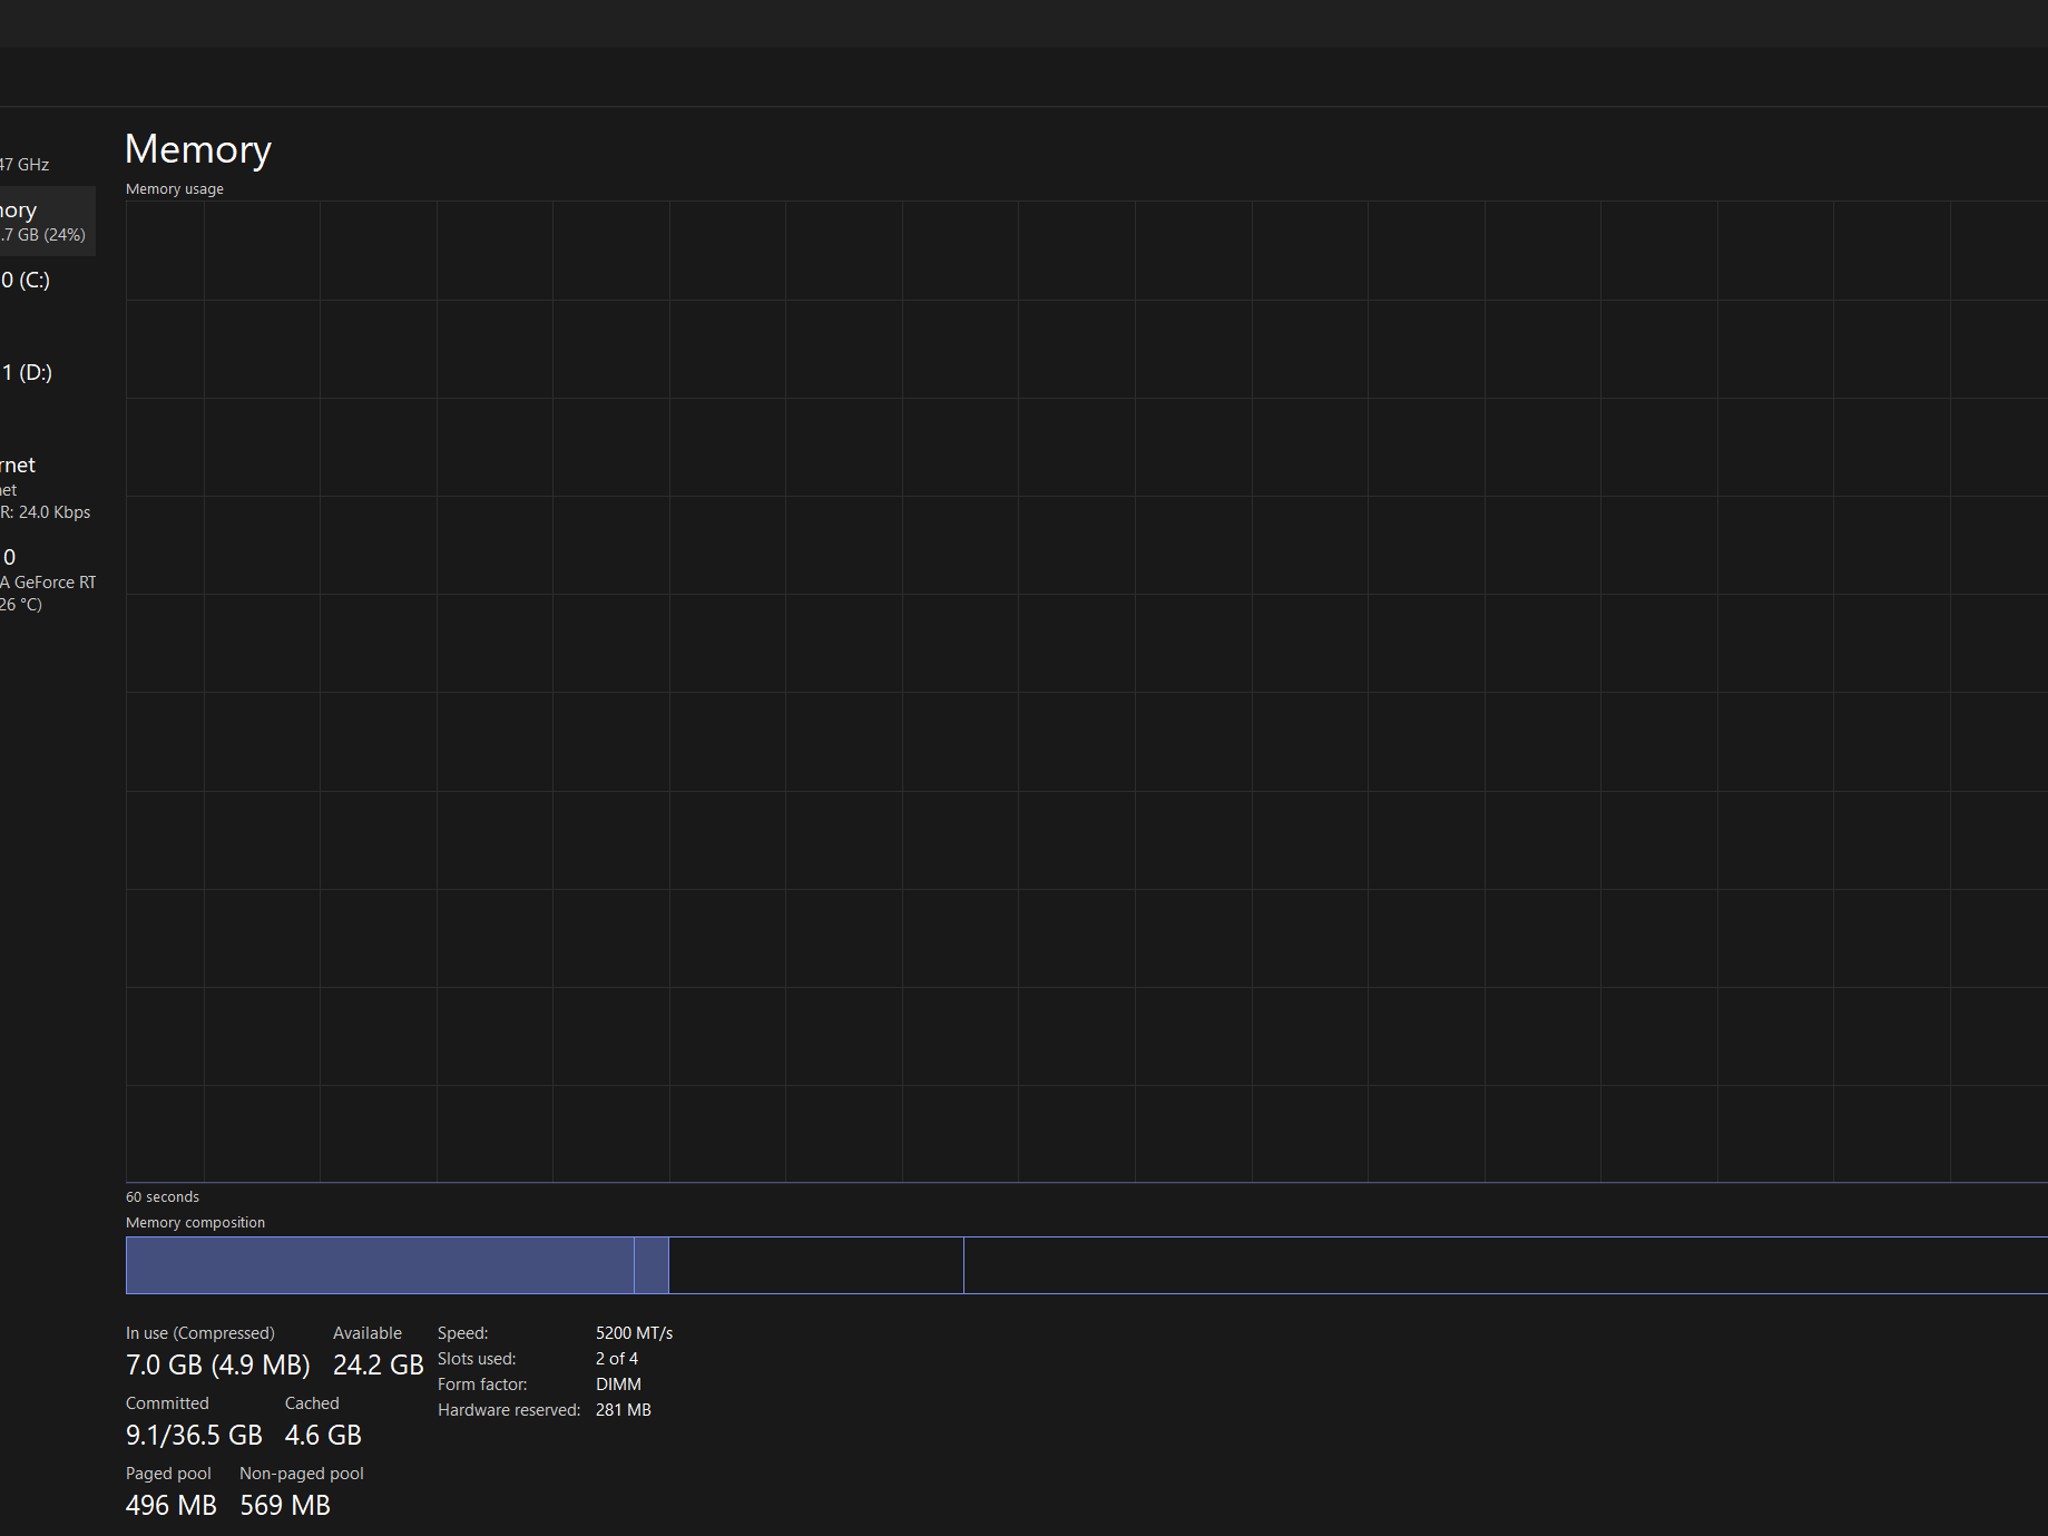Click the 2 of 4 Slots used value
2048x1536 pixels.
point(616,1359)
